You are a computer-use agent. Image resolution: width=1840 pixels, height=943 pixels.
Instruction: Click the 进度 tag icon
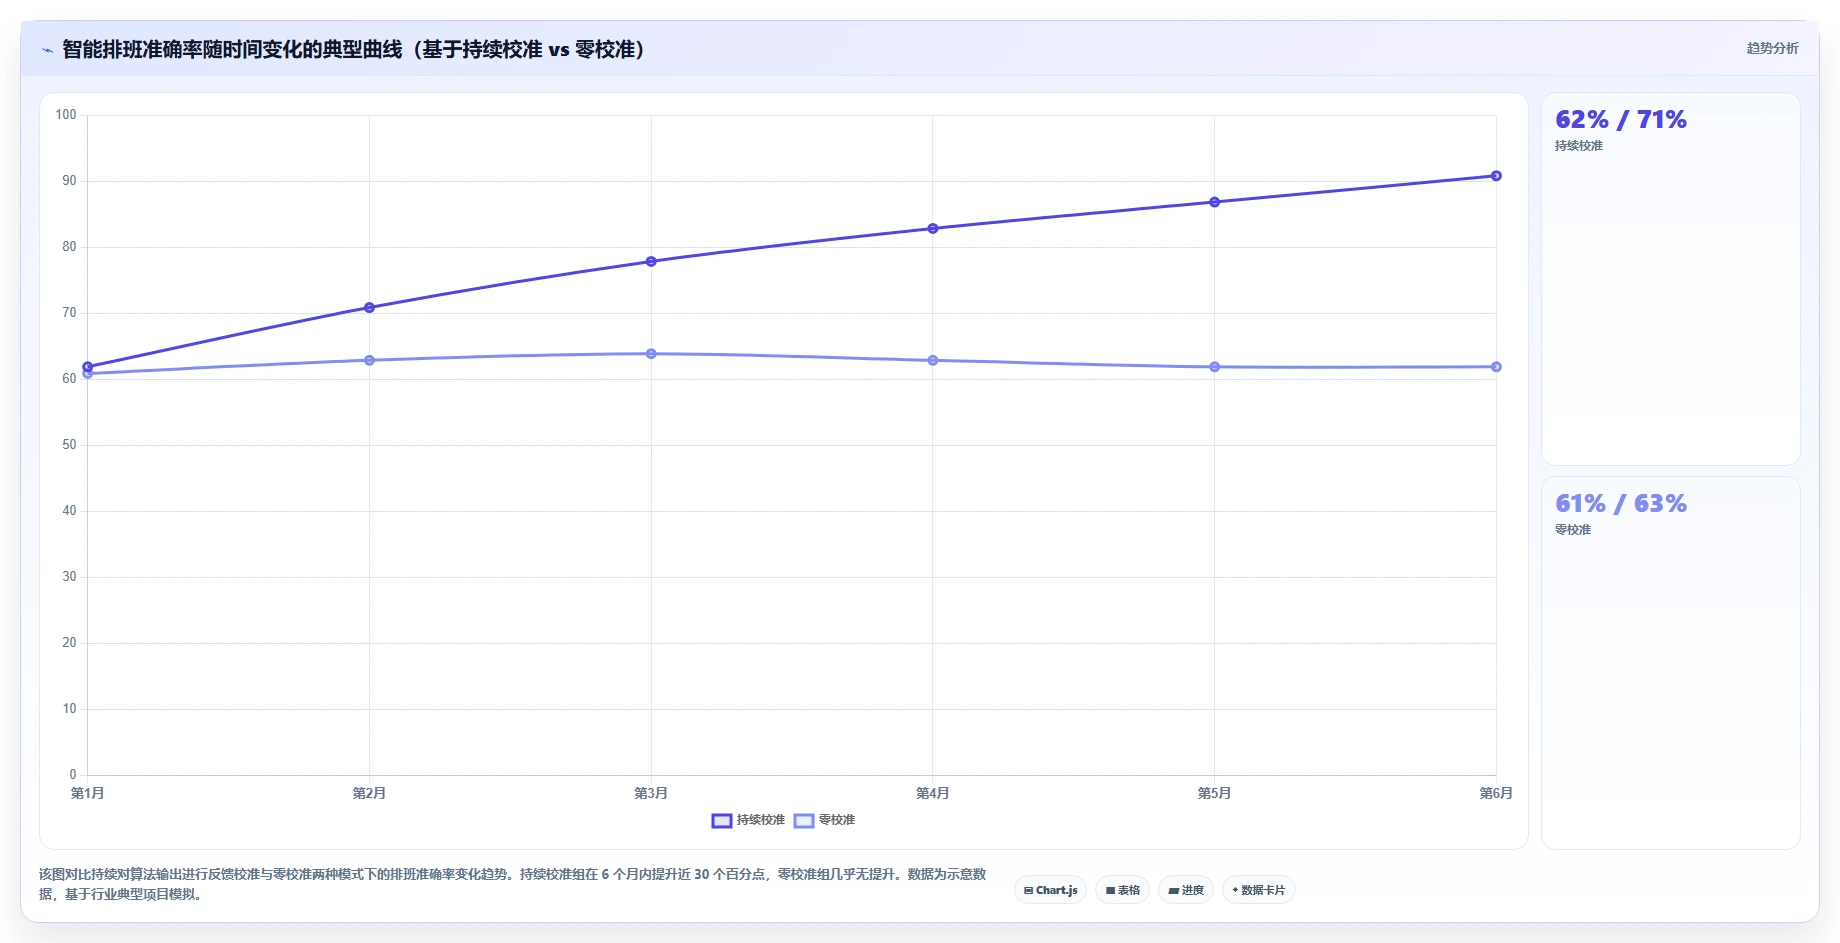pos(1173,890)
